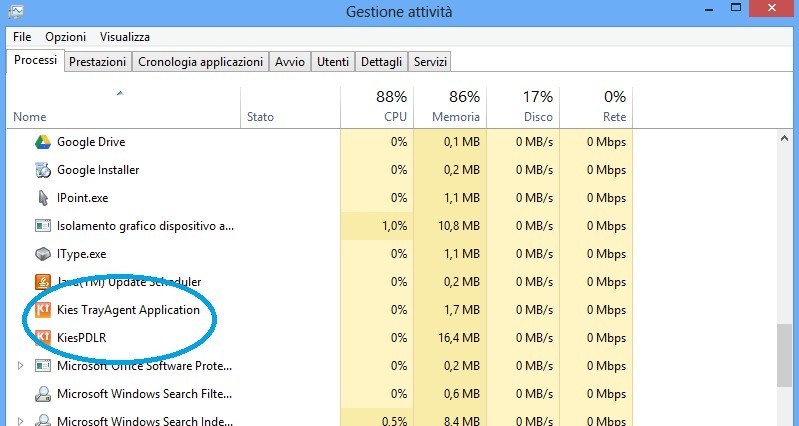Click the Isolamento grafico dispositivo icon
Screen dimensions: 799x426
pyautogui.click(x=43, y=226)
